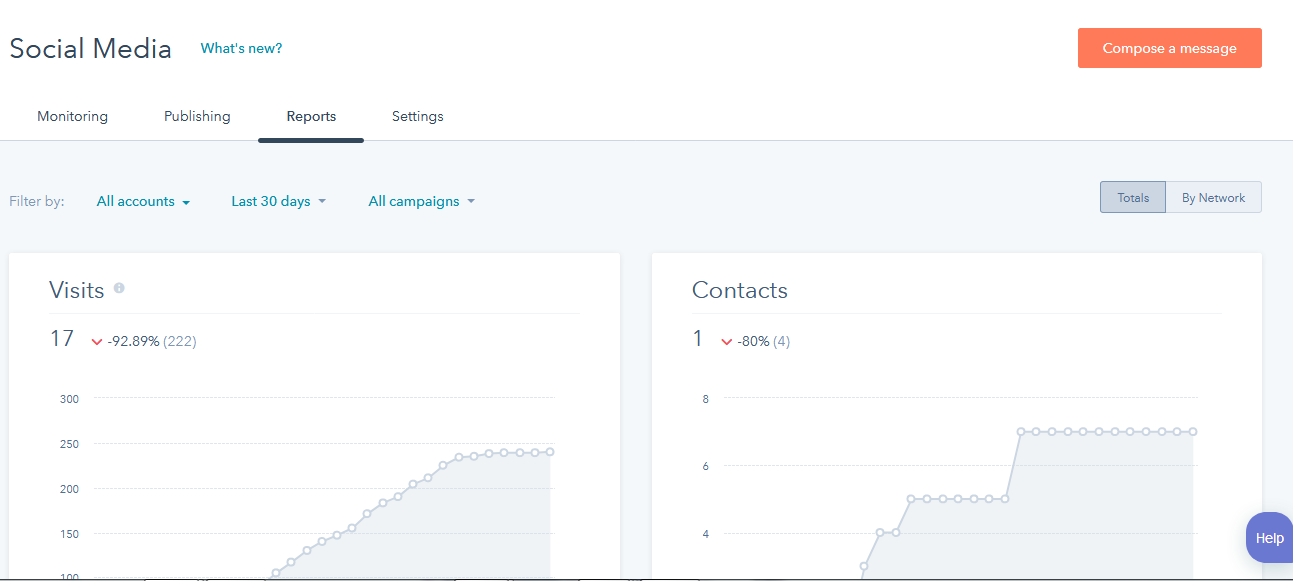Viewport: 1293px width, 581px height.
Task: Expand the All campaigns filter dropdown
Action: pos(422,201)
